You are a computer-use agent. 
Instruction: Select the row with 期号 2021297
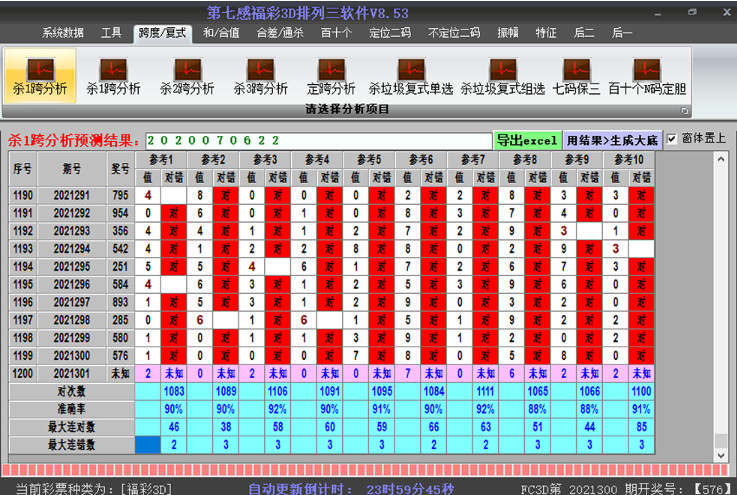tap(331, 302)
